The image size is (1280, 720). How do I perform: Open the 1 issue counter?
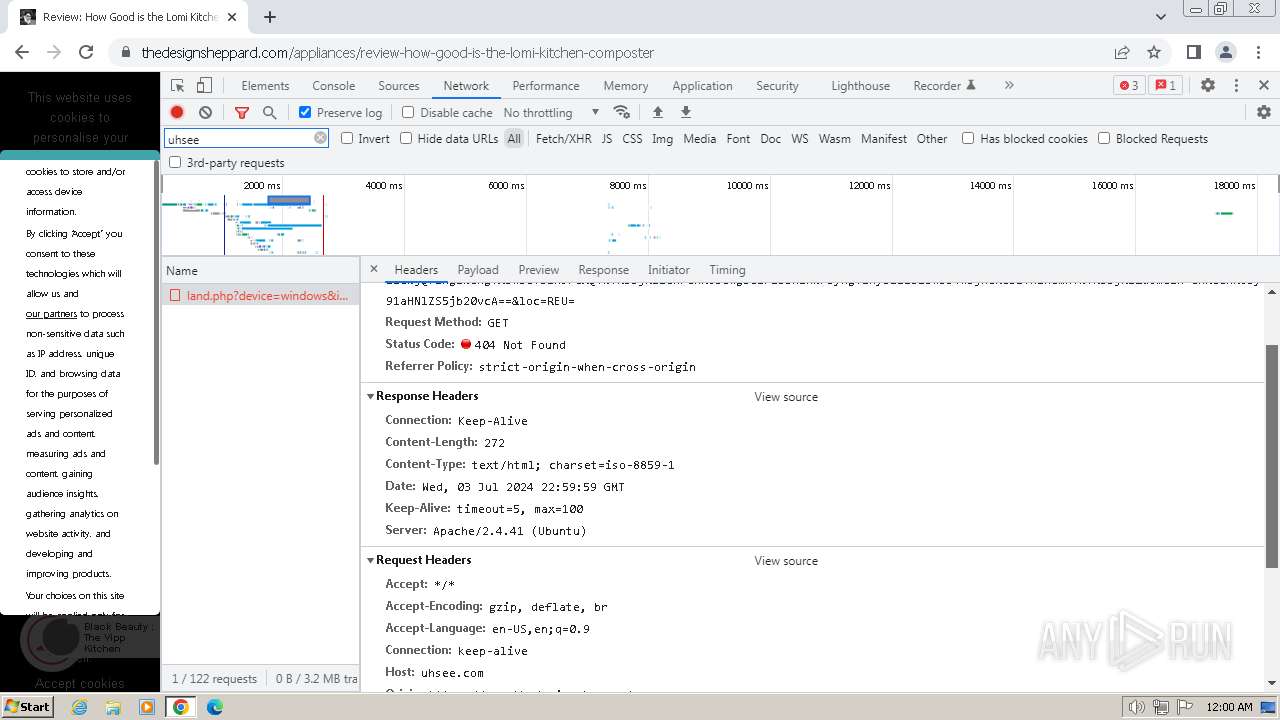[x=1165, y=86]
